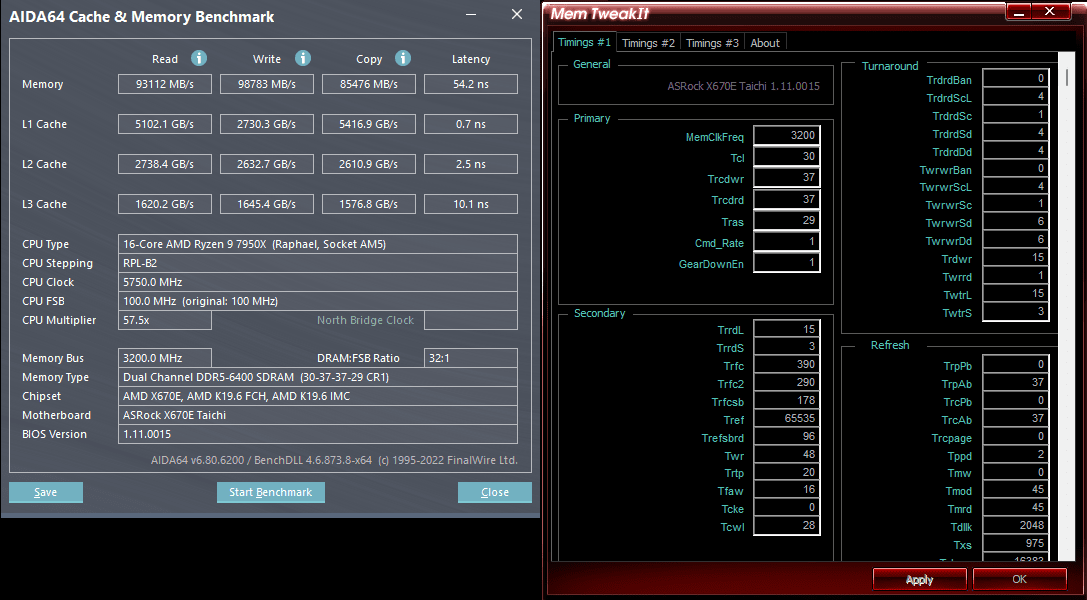
Task: Click the Memory Latency value 54.2 ns
Action: [x=471, y=84]
